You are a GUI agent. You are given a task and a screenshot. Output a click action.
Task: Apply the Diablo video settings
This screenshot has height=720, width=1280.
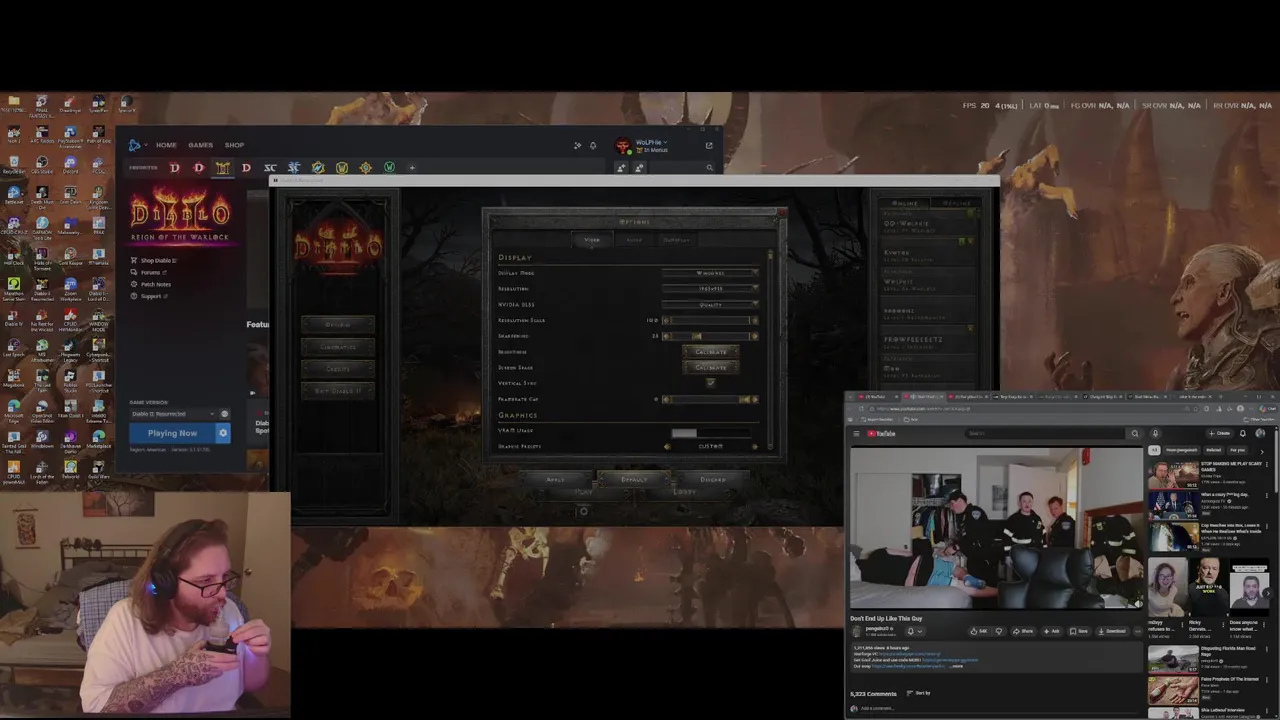point(555,480)
